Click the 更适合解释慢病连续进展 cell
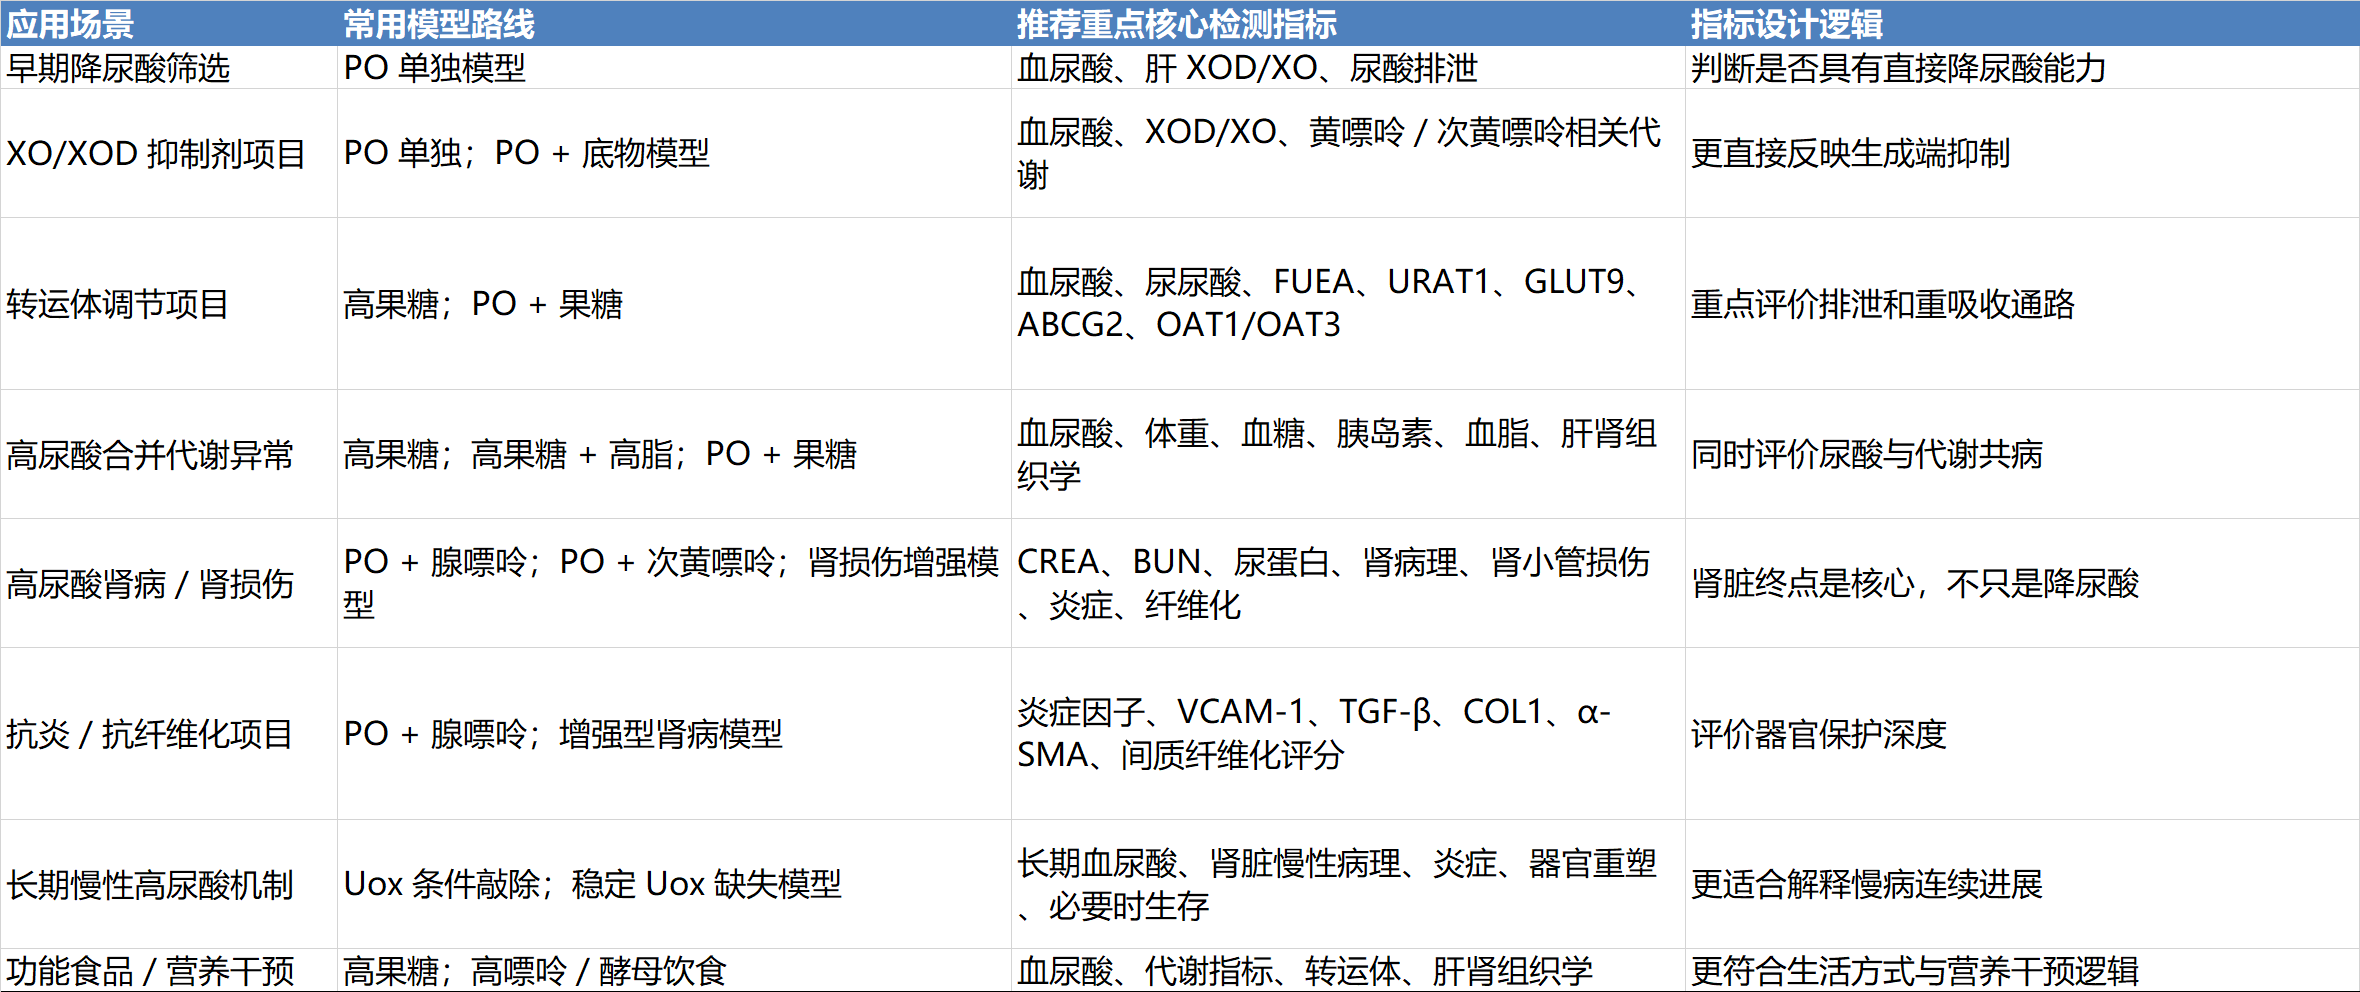2360x992 pixels. coord(1866,884)
